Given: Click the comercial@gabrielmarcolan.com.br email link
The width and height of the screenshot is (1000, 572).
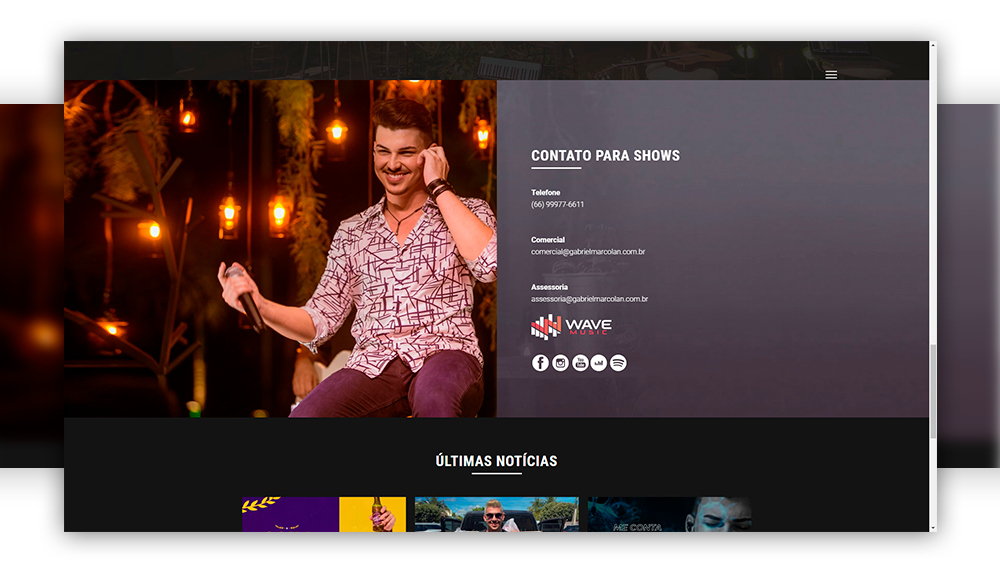Looking at the screenshot, I should click(588, 252).
